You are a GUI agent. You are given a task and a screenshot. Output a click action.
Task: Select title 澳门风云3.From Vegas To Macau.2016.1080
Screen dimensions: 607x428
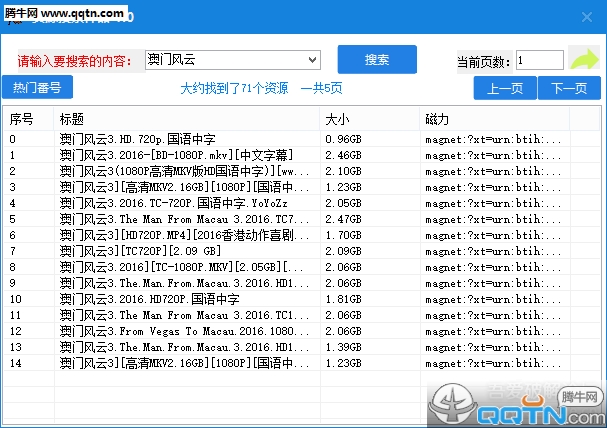[184, 331]
